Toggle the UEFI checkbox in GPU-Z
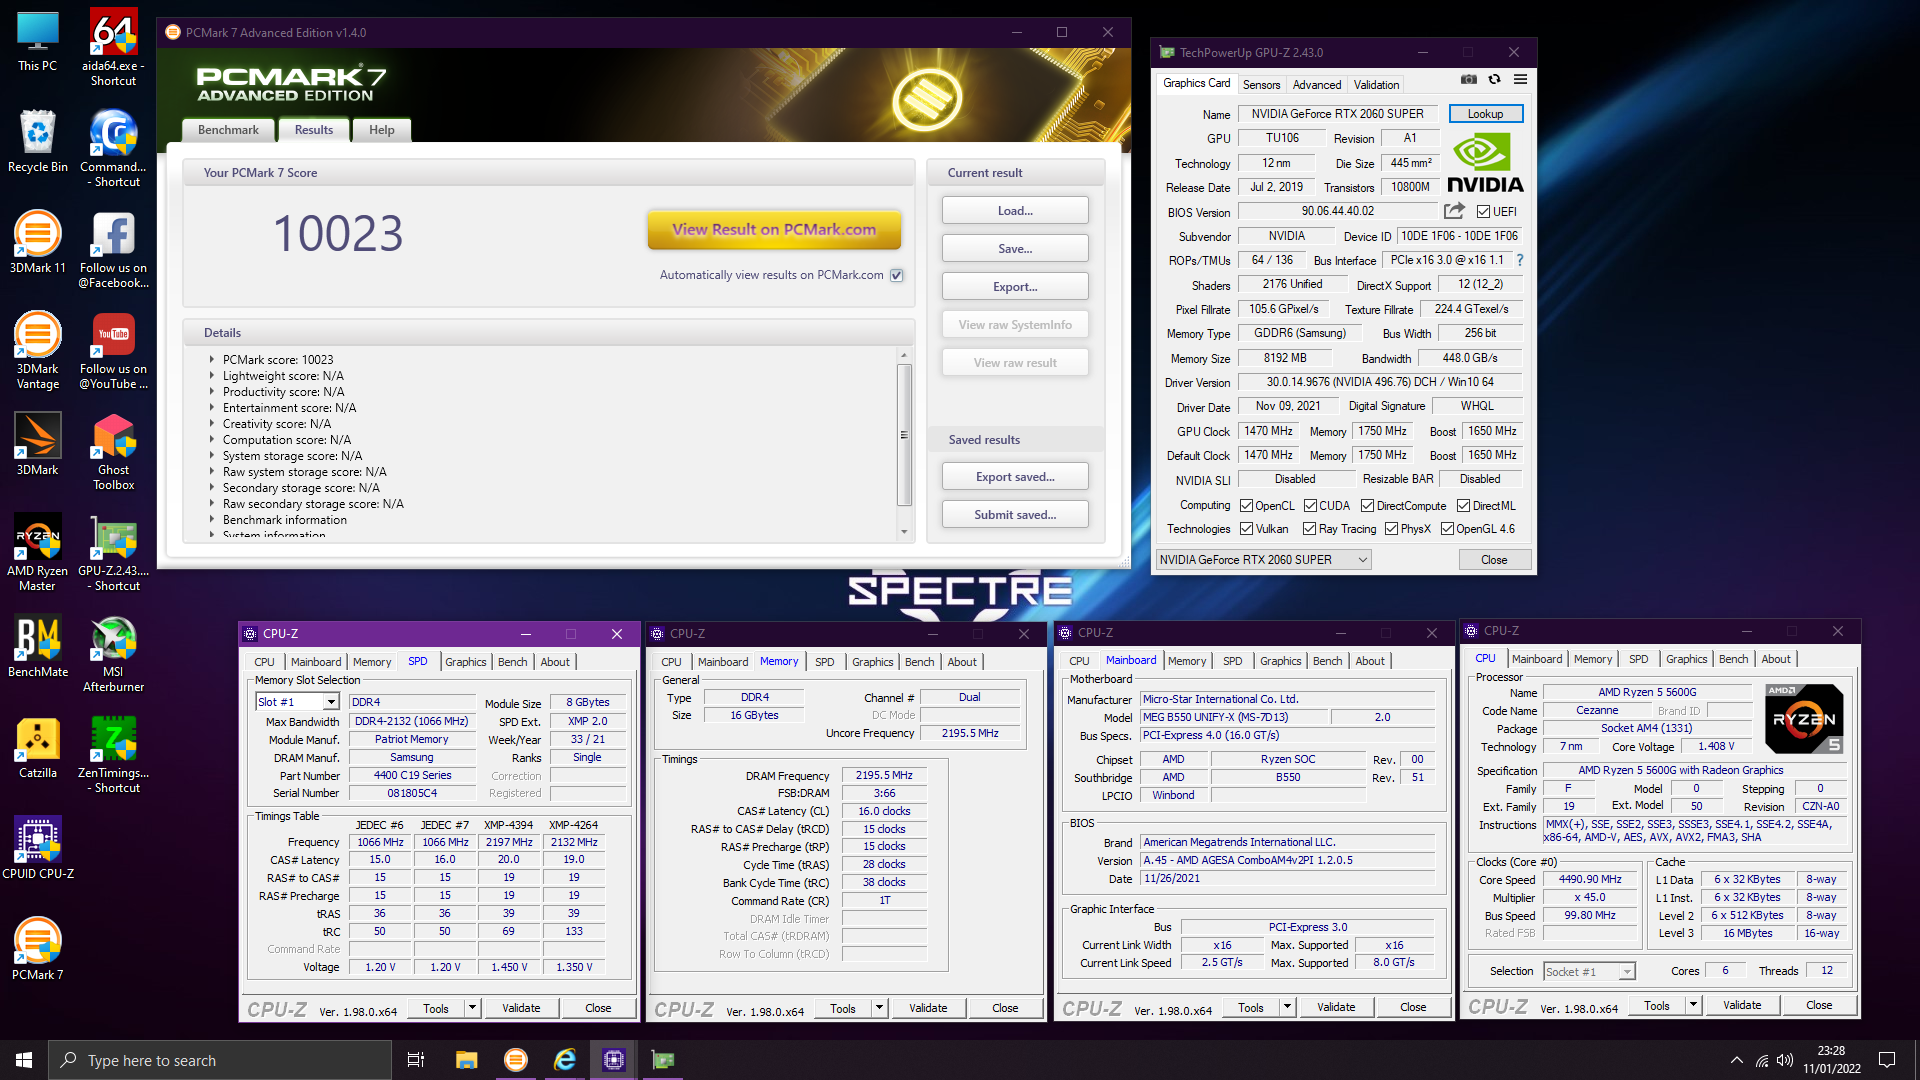This screenshot has width=1920, height=1080. click(x=1483, y=212)
